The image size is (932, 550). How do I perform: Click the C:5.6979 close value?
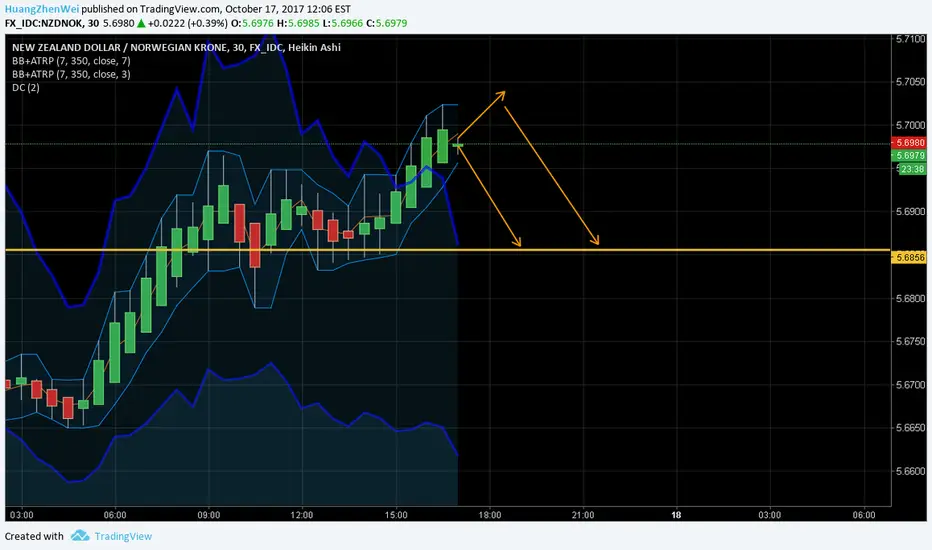(x=387, y=23)
